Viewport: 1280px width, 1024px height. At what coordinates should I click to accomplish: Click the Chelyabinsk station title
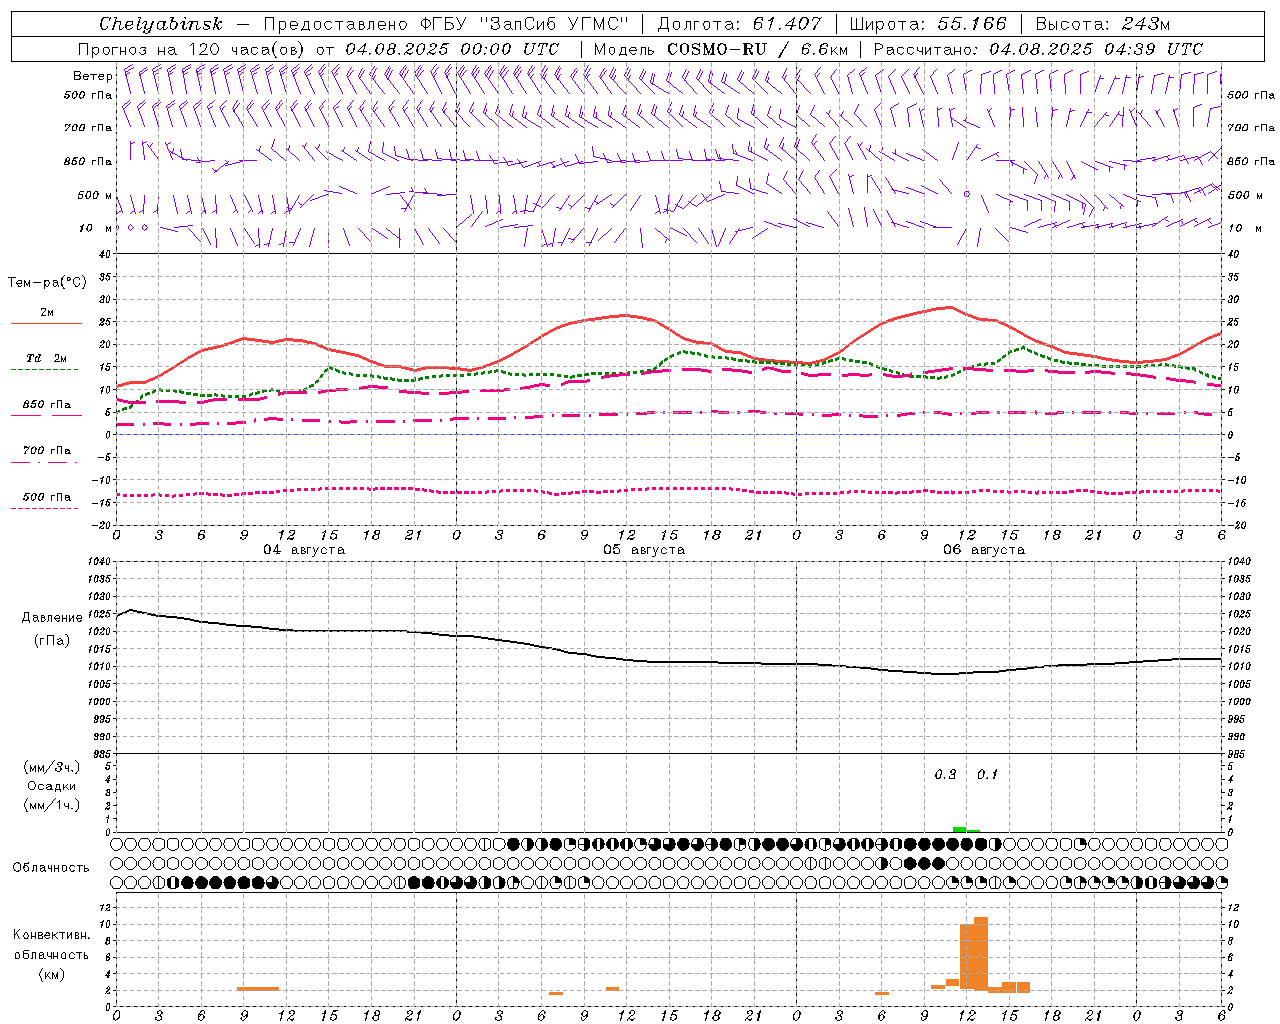[161, 24]
